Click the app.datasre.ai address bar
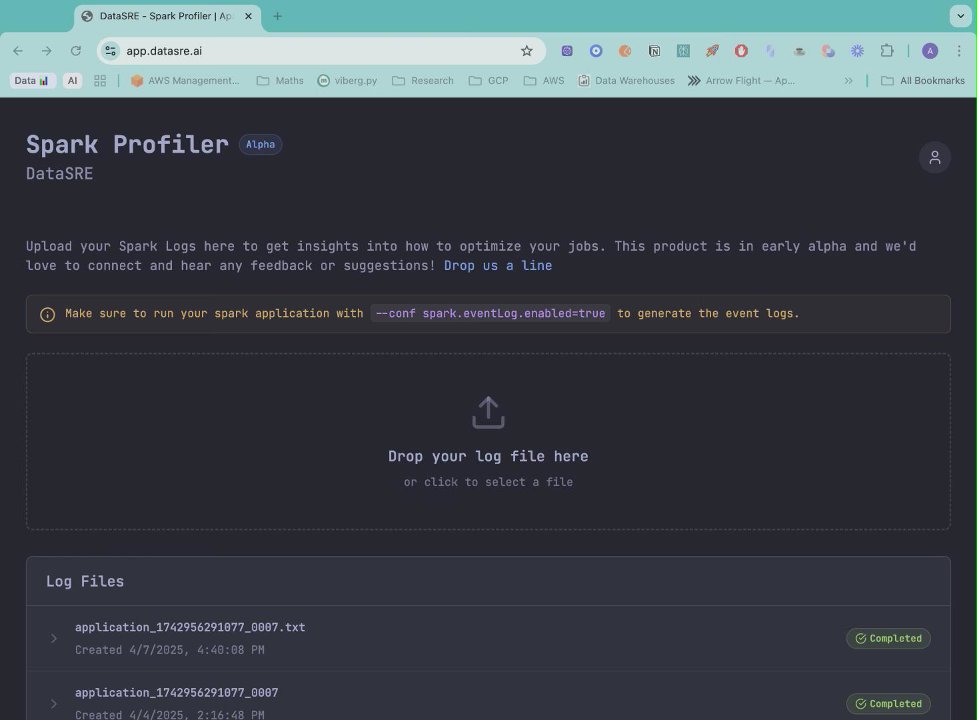This screenshot has width=977, height=720. click(x=322, y=51)
